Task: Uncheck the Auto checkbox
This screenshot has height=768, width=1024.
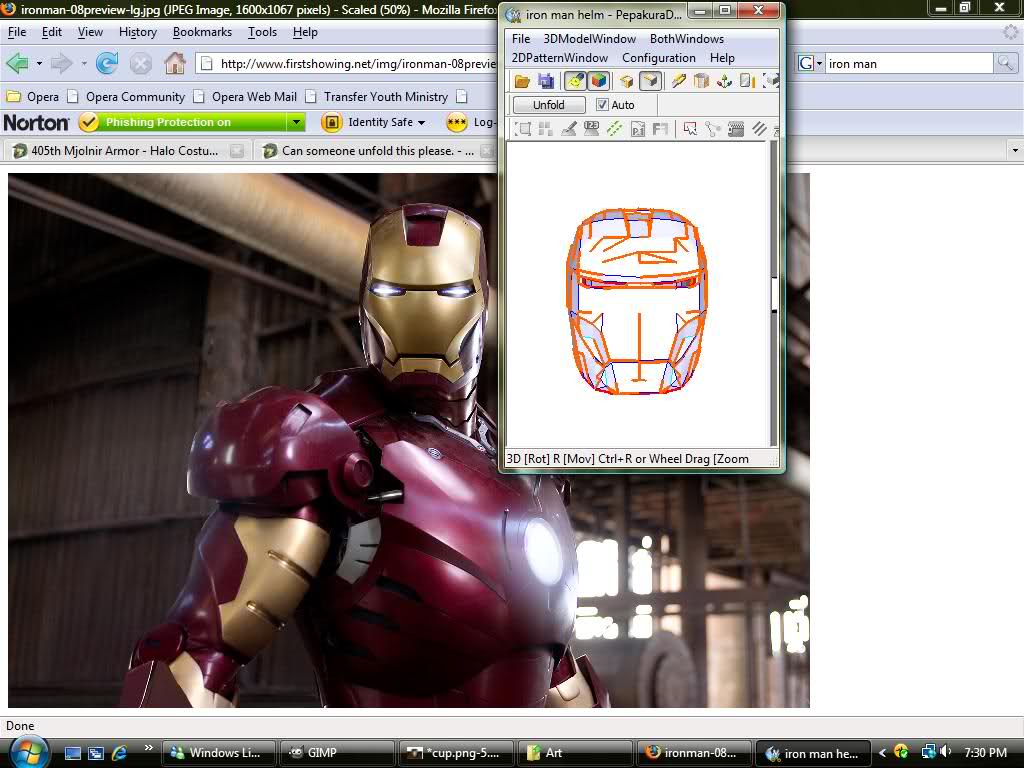Action: coord(602,104)
